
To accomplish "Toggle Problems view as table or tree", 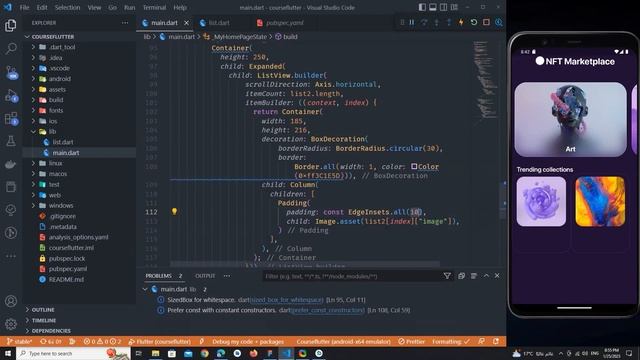I will [473, 276].
